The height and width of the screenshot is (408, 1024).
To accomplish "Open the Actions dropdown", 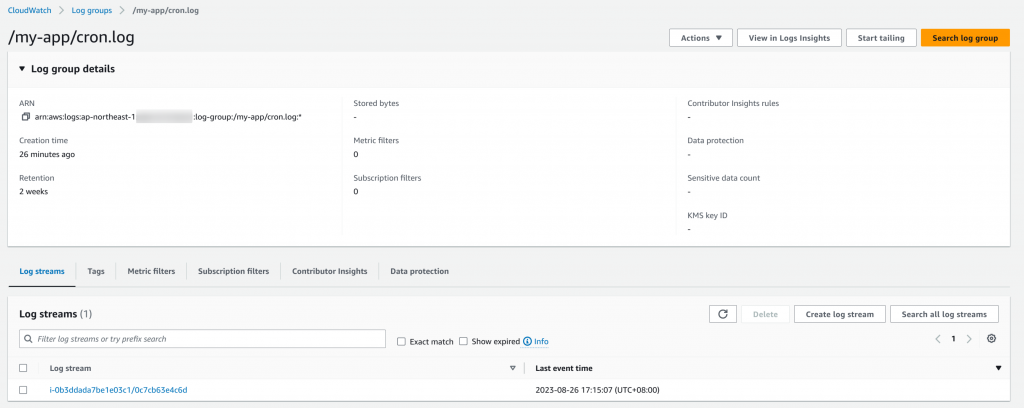I will [700, 38].
